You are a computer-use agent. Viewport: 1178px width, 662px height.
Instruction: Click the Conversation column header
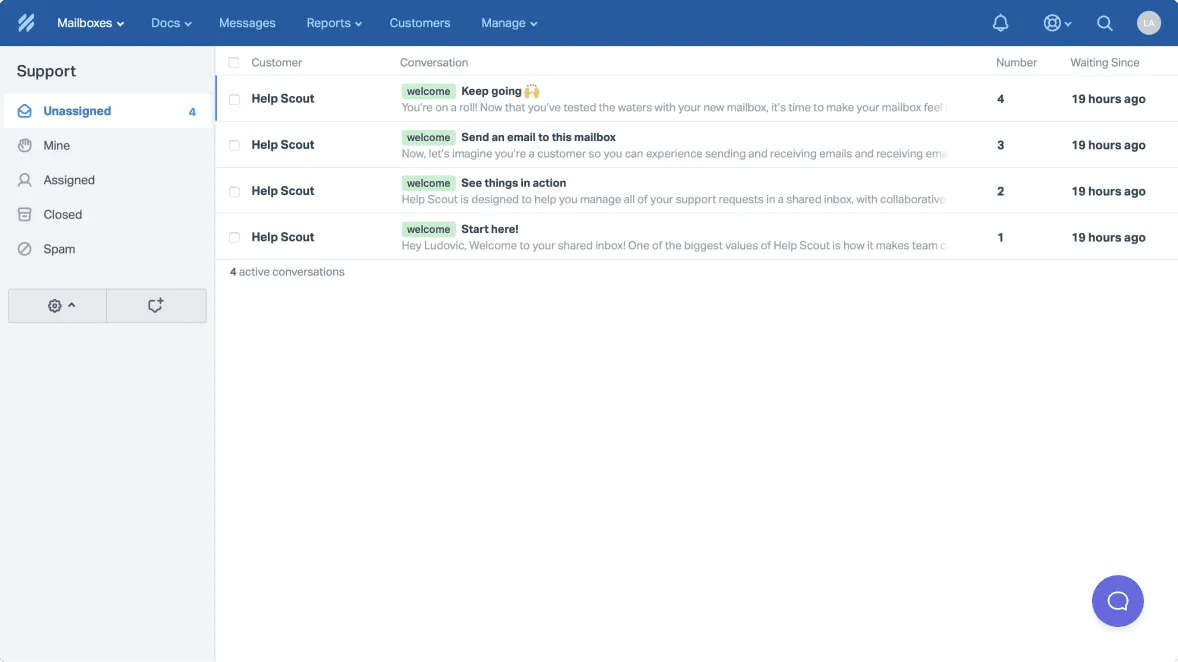pyautogui.click(x=433, y=62)
